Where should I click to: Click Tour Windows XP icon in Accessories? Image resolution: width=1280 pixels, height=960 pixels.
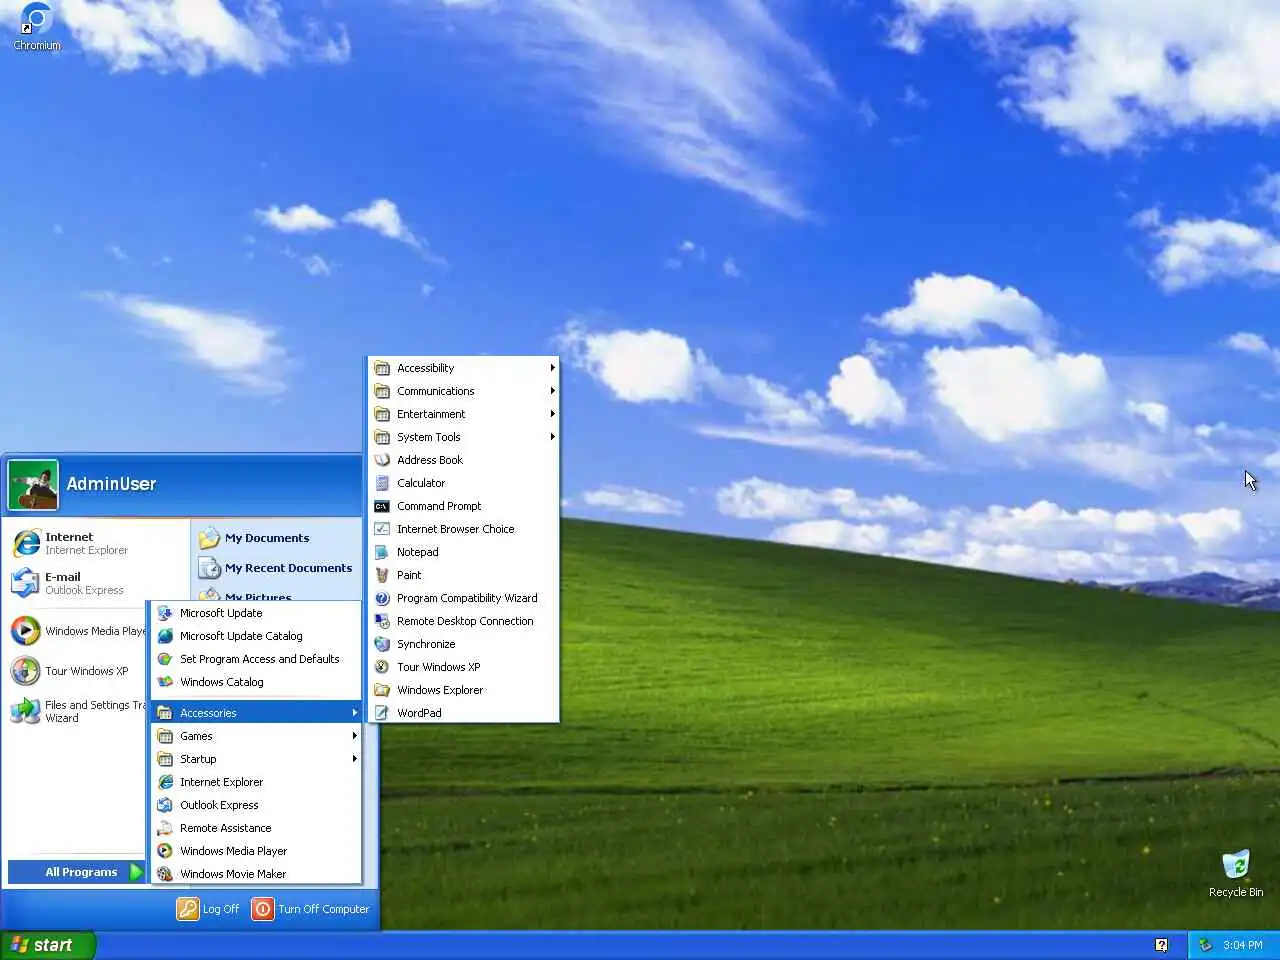(x=382, y=667)
